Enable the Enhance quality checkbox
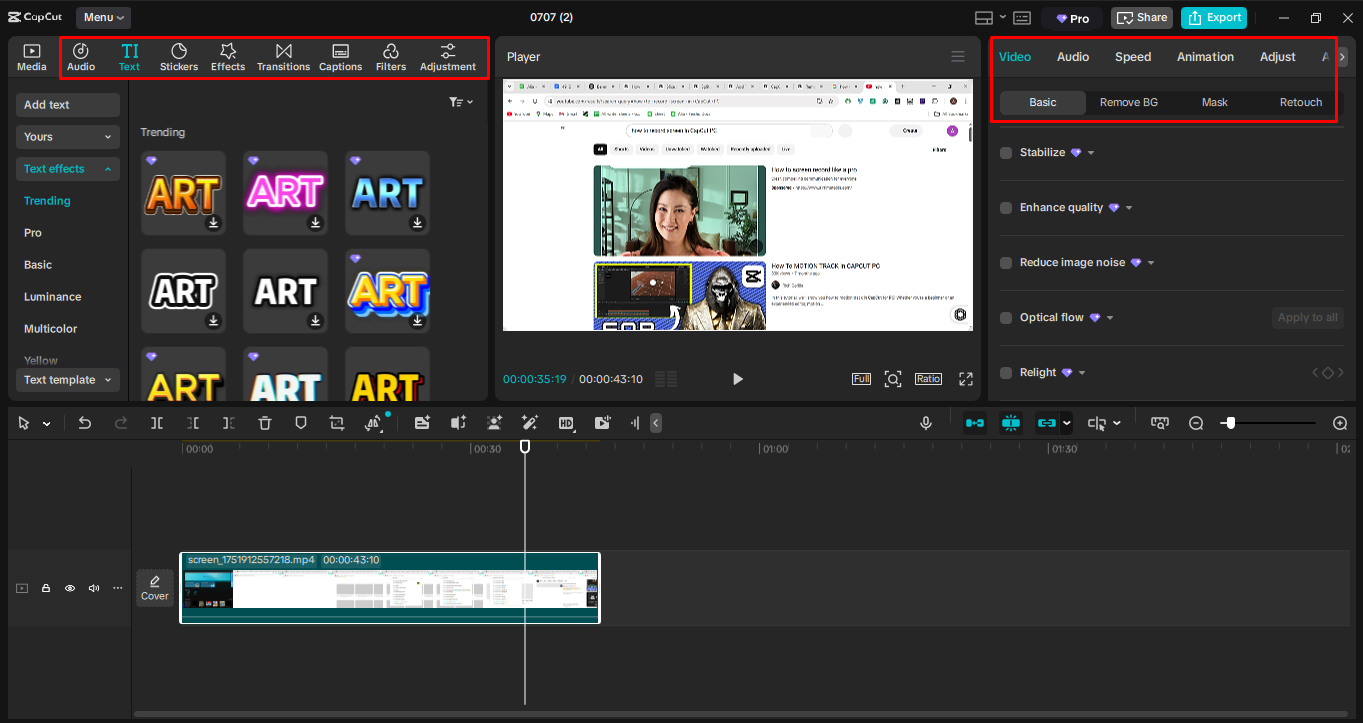 (1006, 208)
